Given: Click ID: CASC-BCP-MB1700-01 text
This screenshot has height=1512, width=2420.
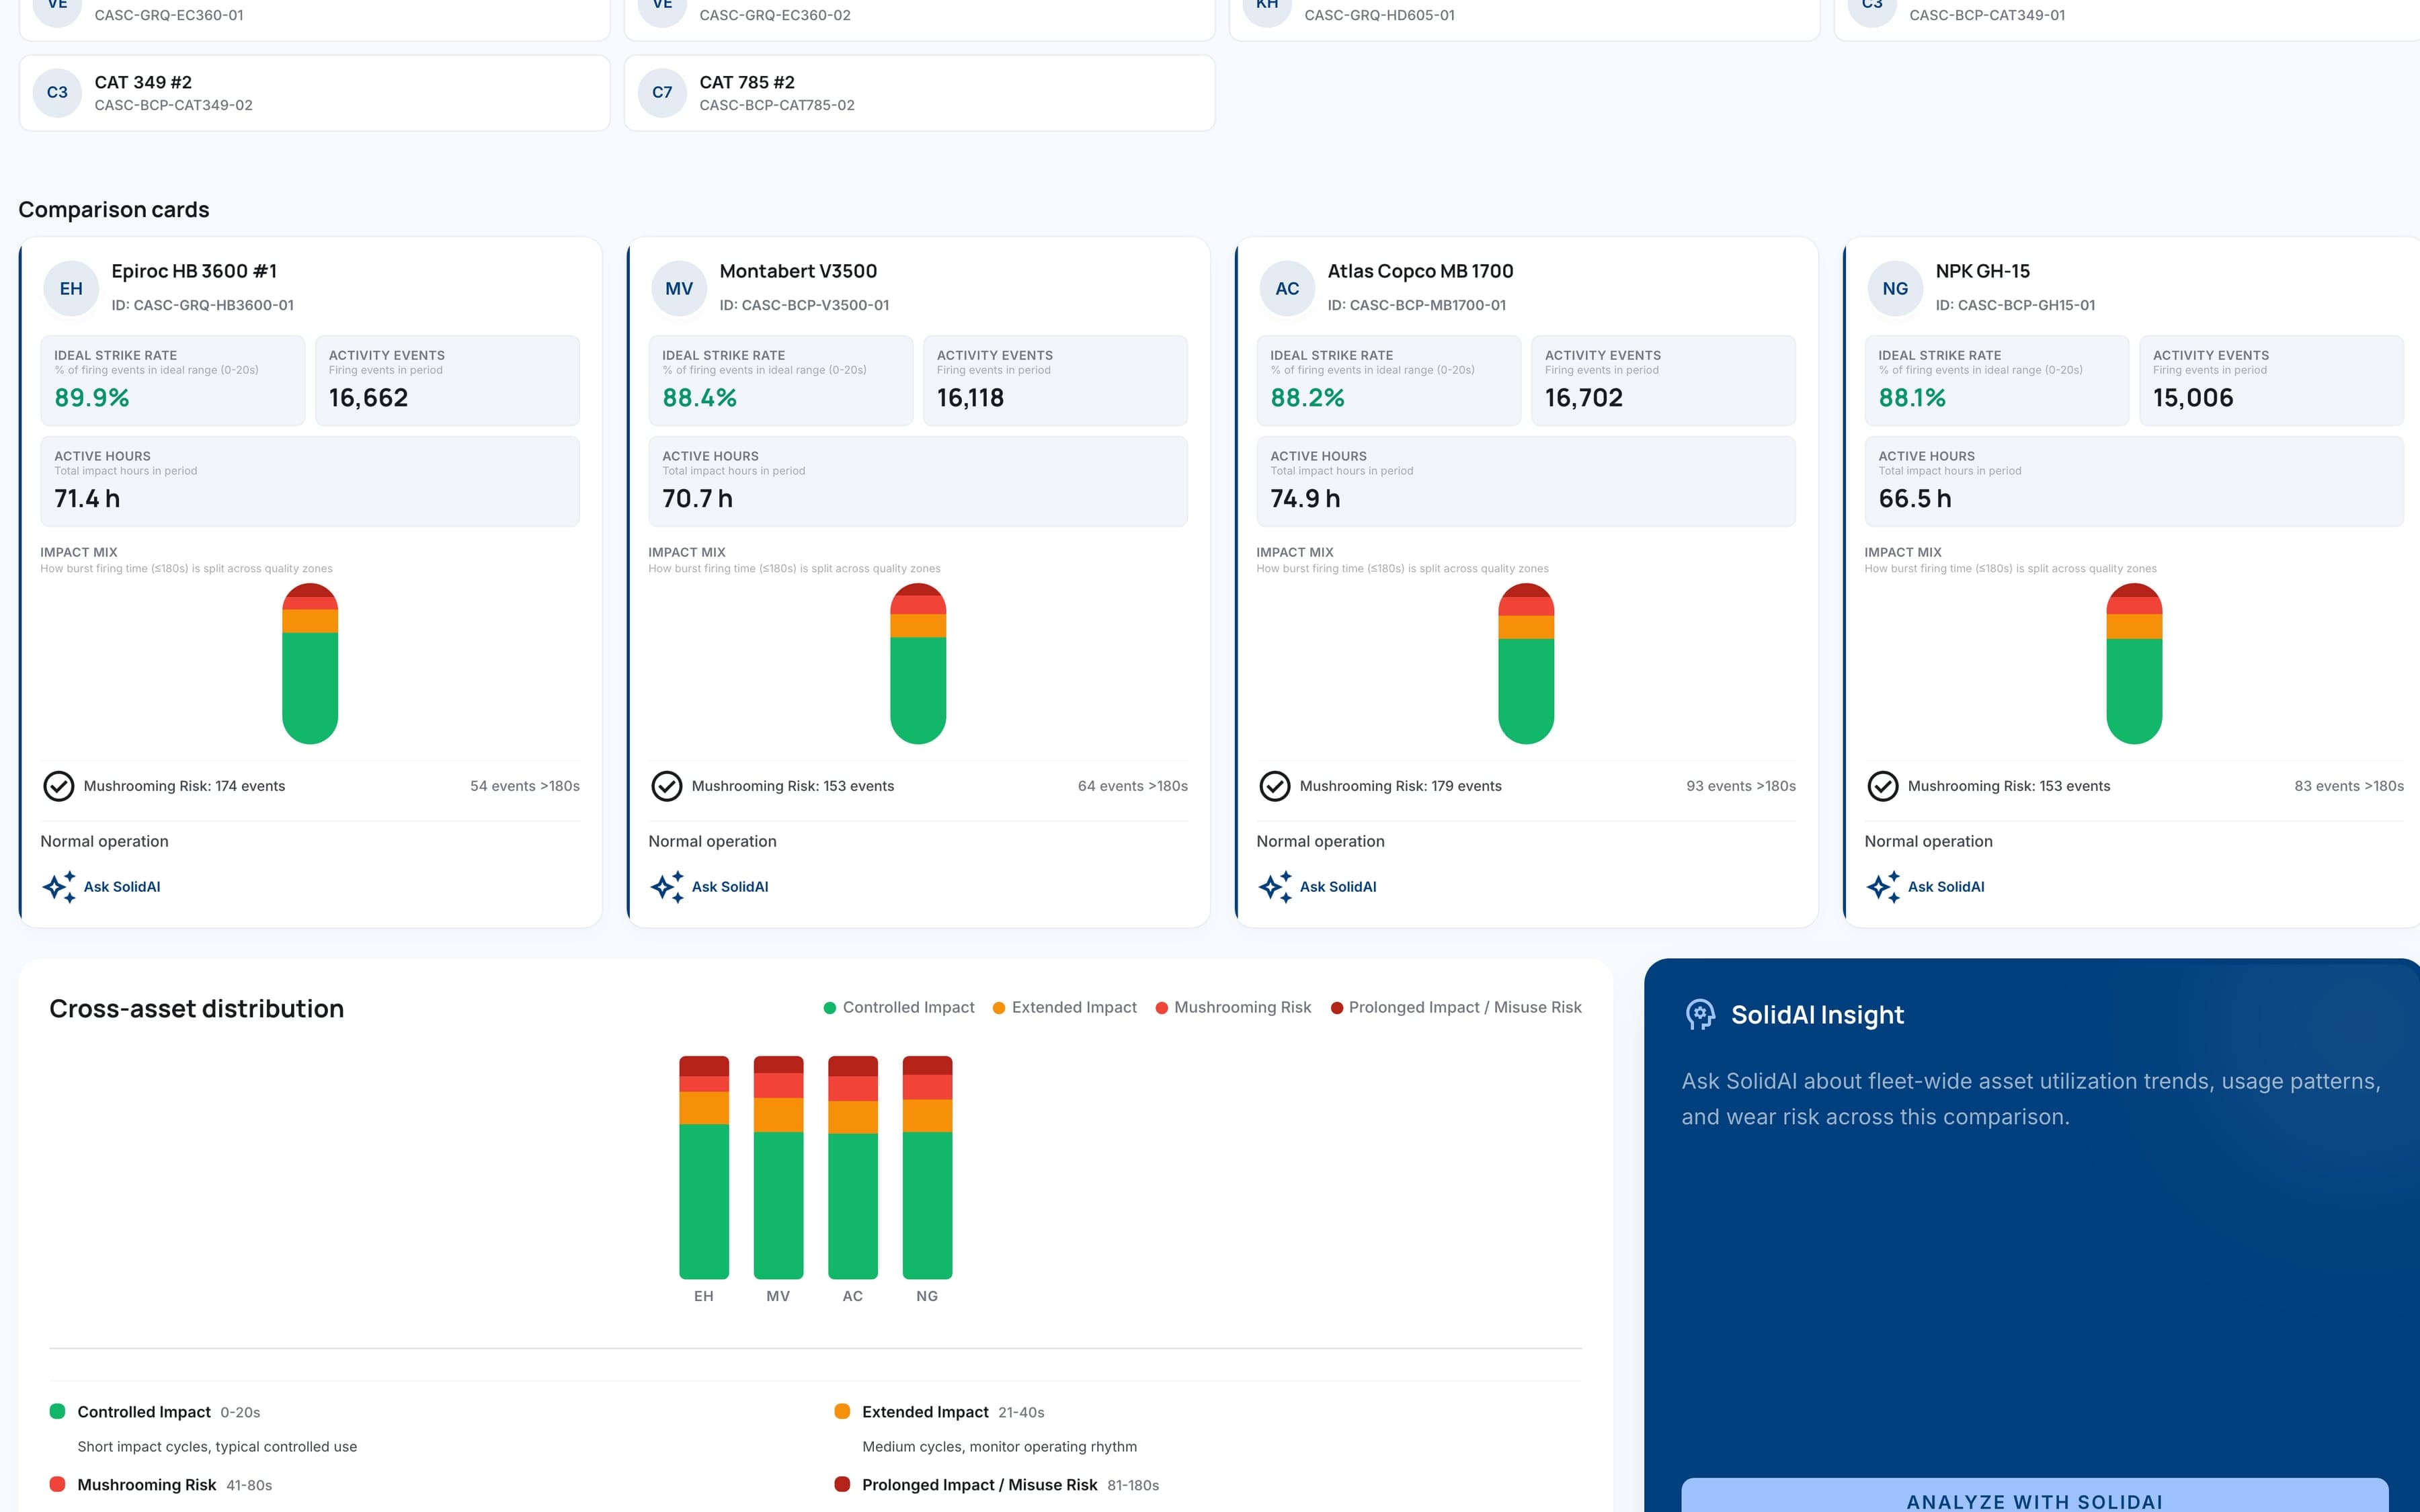Looking at the screenshot, I should point(1416,305).
